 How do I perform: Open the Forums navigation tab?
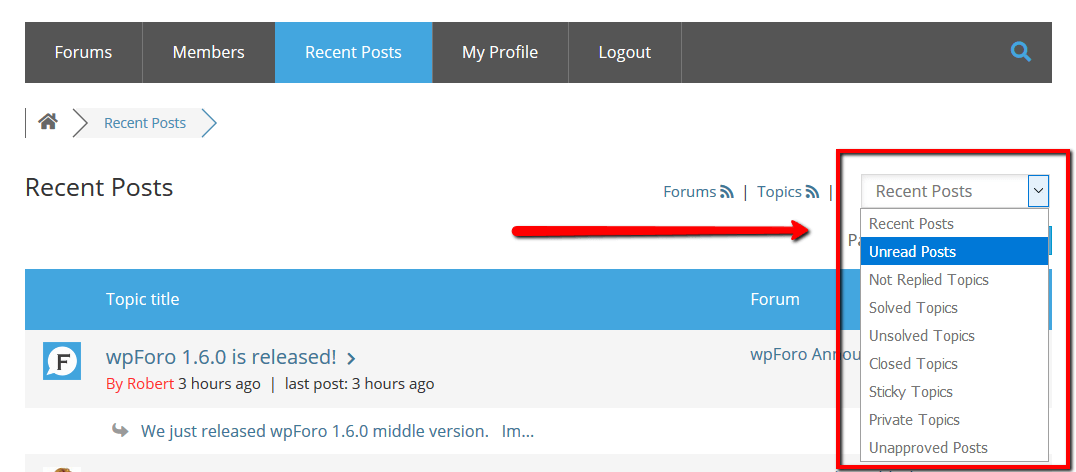83,52
